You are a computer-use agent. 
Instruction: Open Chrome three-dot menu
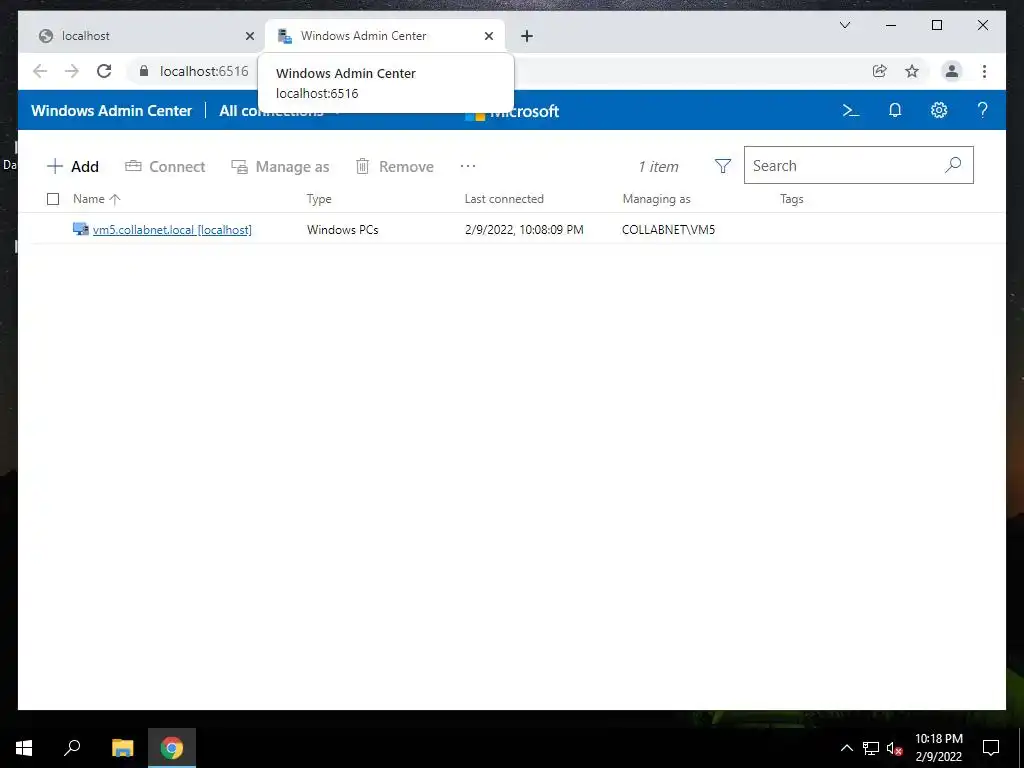[x=984, y=71]
